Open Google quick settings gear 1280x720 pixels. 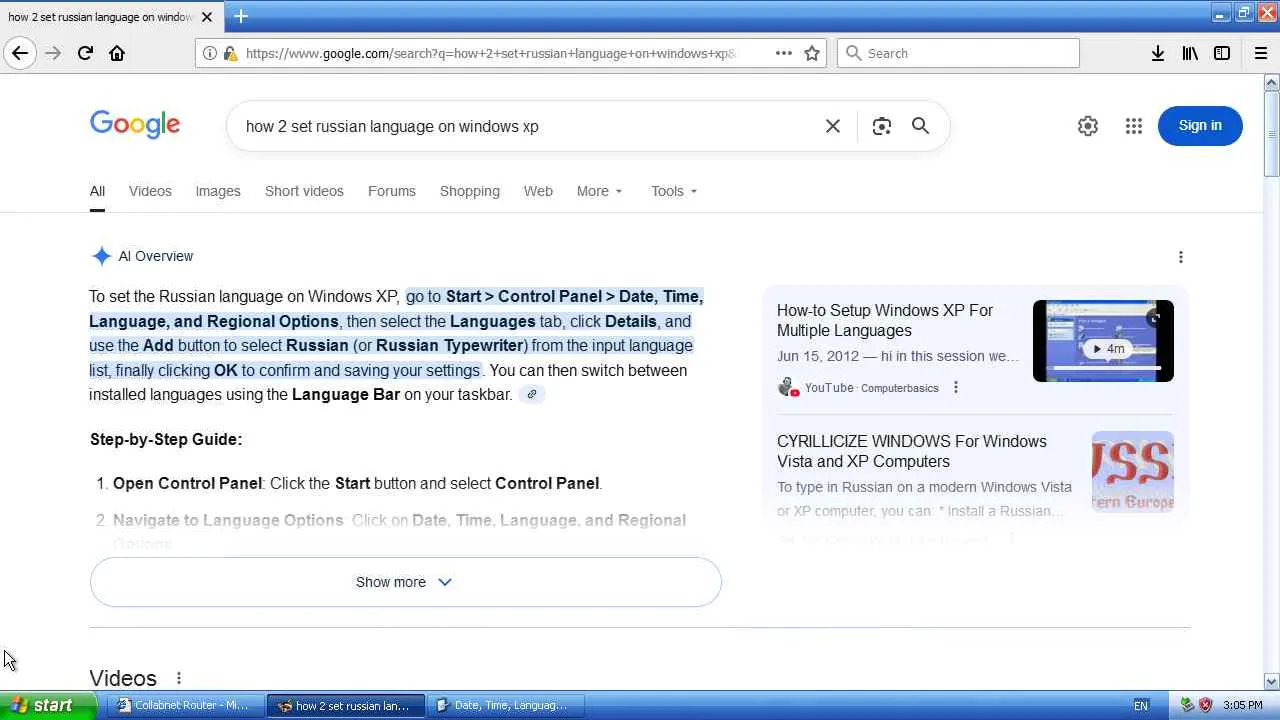coord(1088,126)
